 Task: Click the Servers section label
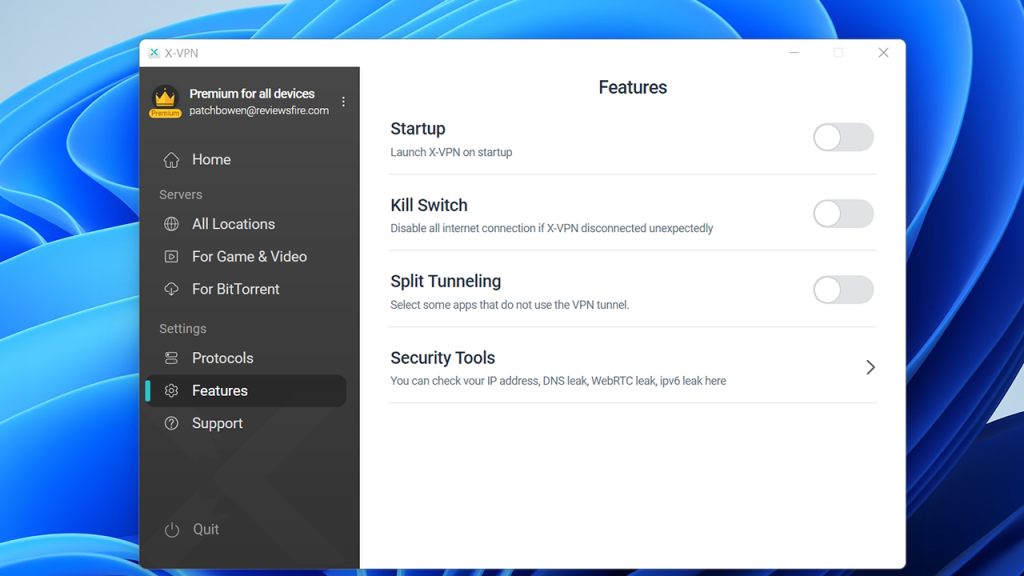click(x=181, y=195)
